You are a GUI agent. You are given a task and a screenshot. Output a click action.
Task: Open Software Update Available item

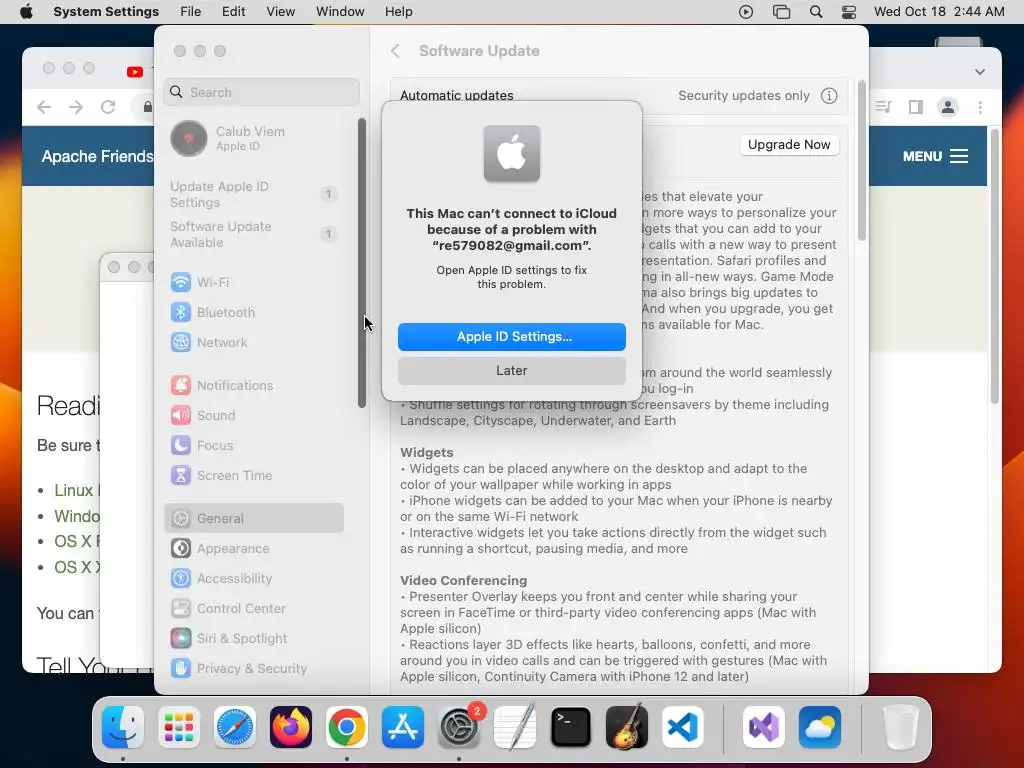click(253, 234)
